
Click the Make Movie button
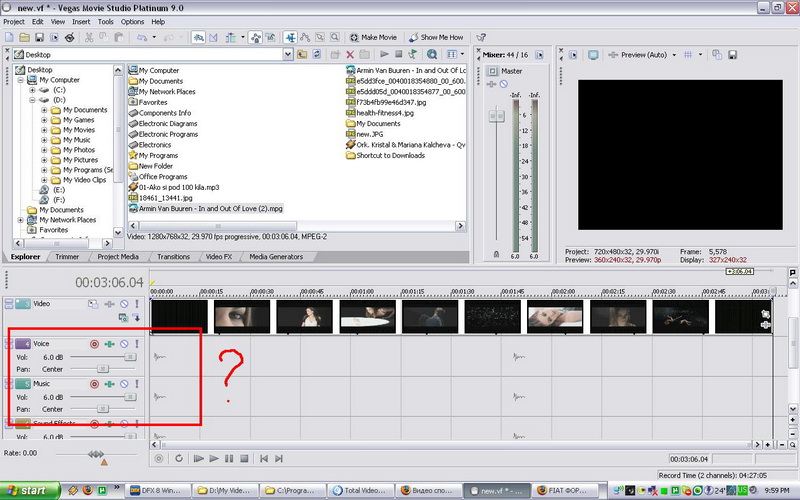pyautogui.click(x=371, y=37)
